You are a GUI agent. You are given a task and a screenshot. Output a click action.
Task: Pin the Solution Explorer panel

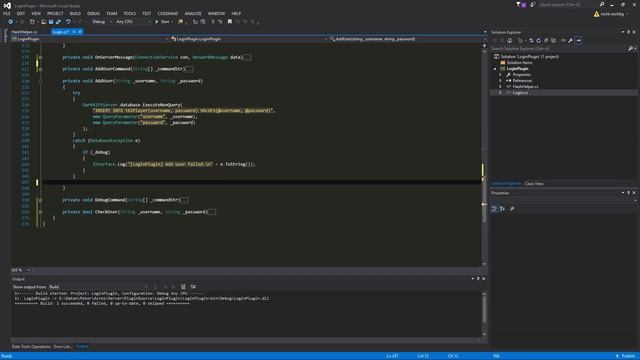coord(629,32)
